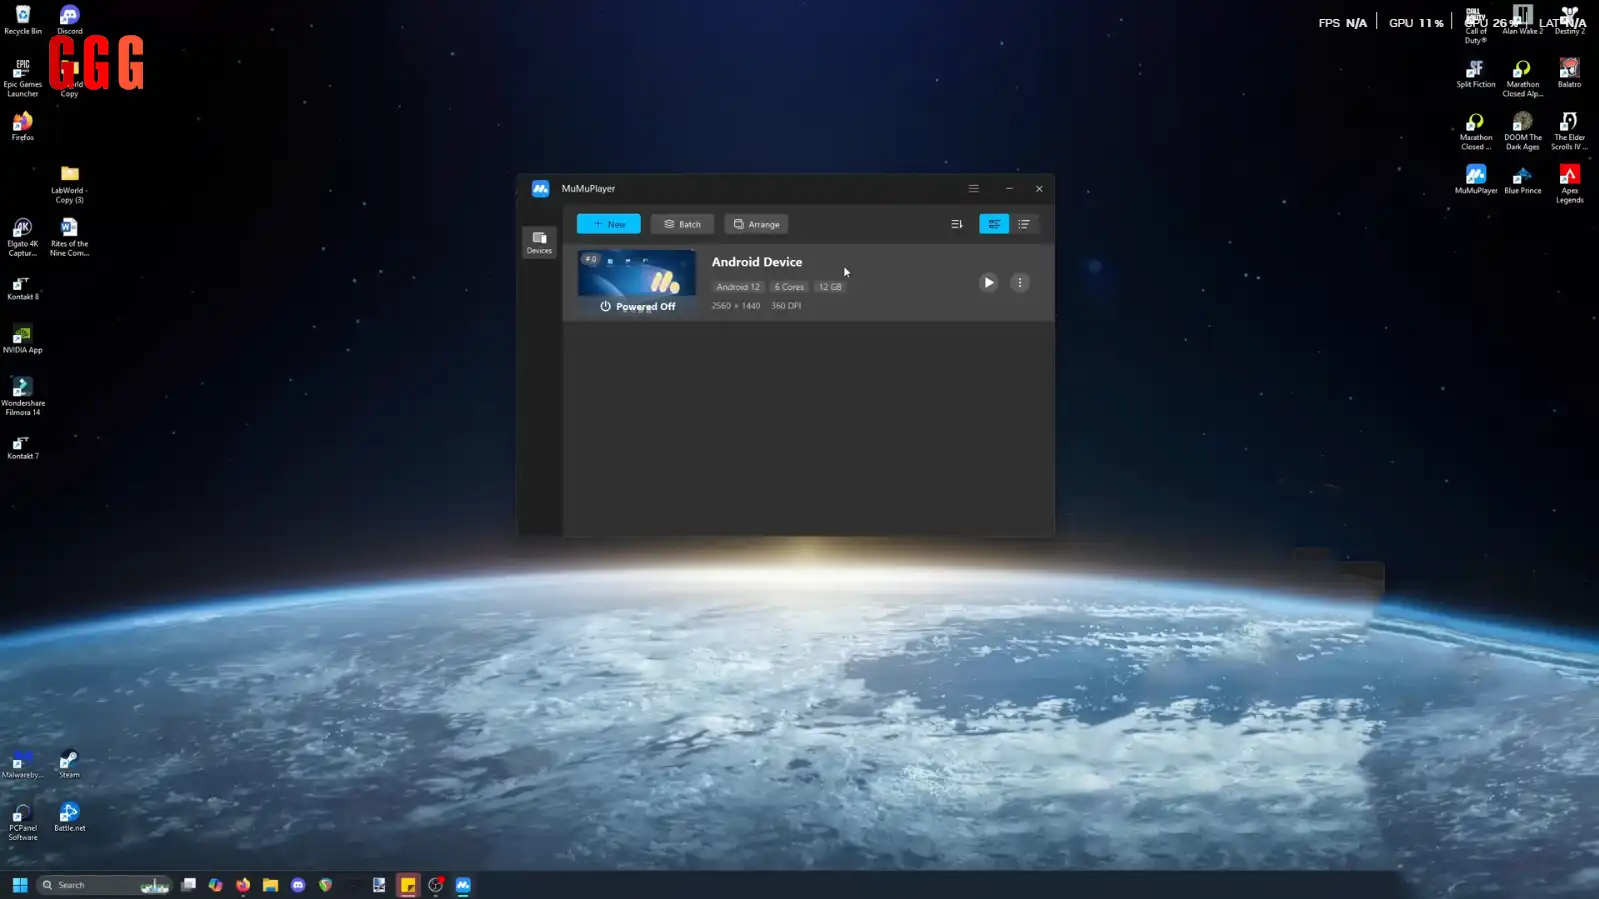Click the 12 GB memory tag

(x=830, y=287)
